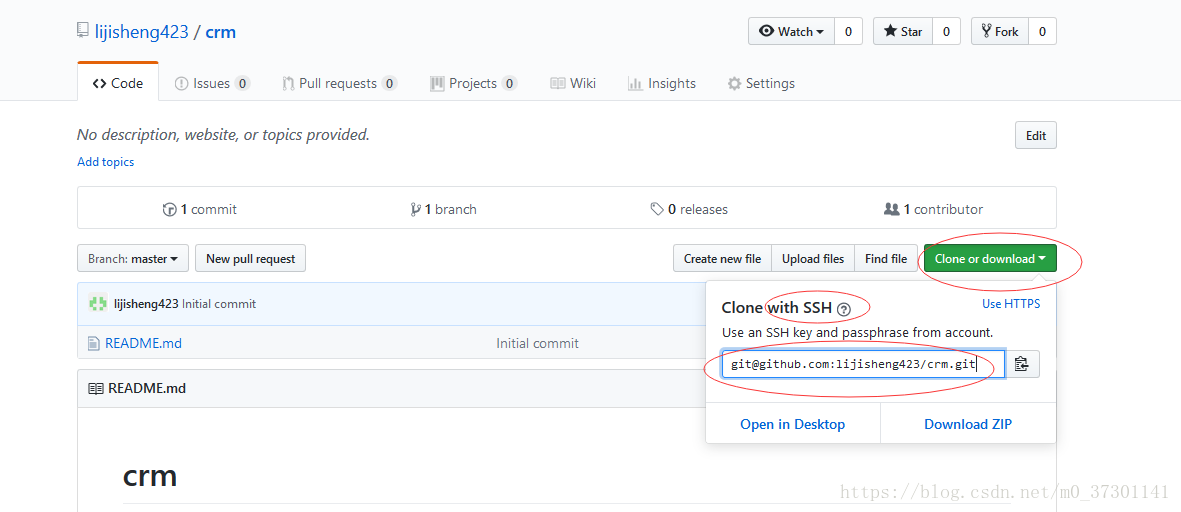The height and width of the screenshot is (512, 1181).
Task: Fork the repository
Action: pos(999,32)
